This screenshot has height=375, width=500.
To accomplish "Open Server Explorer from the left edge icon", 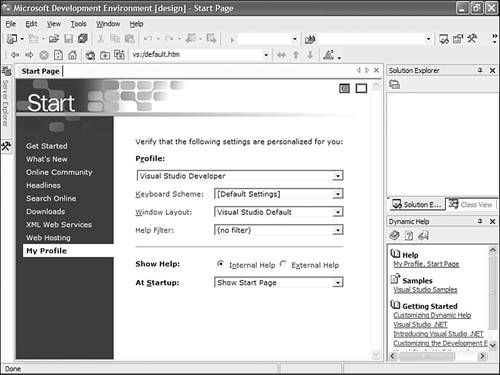I will click(6, 71).
